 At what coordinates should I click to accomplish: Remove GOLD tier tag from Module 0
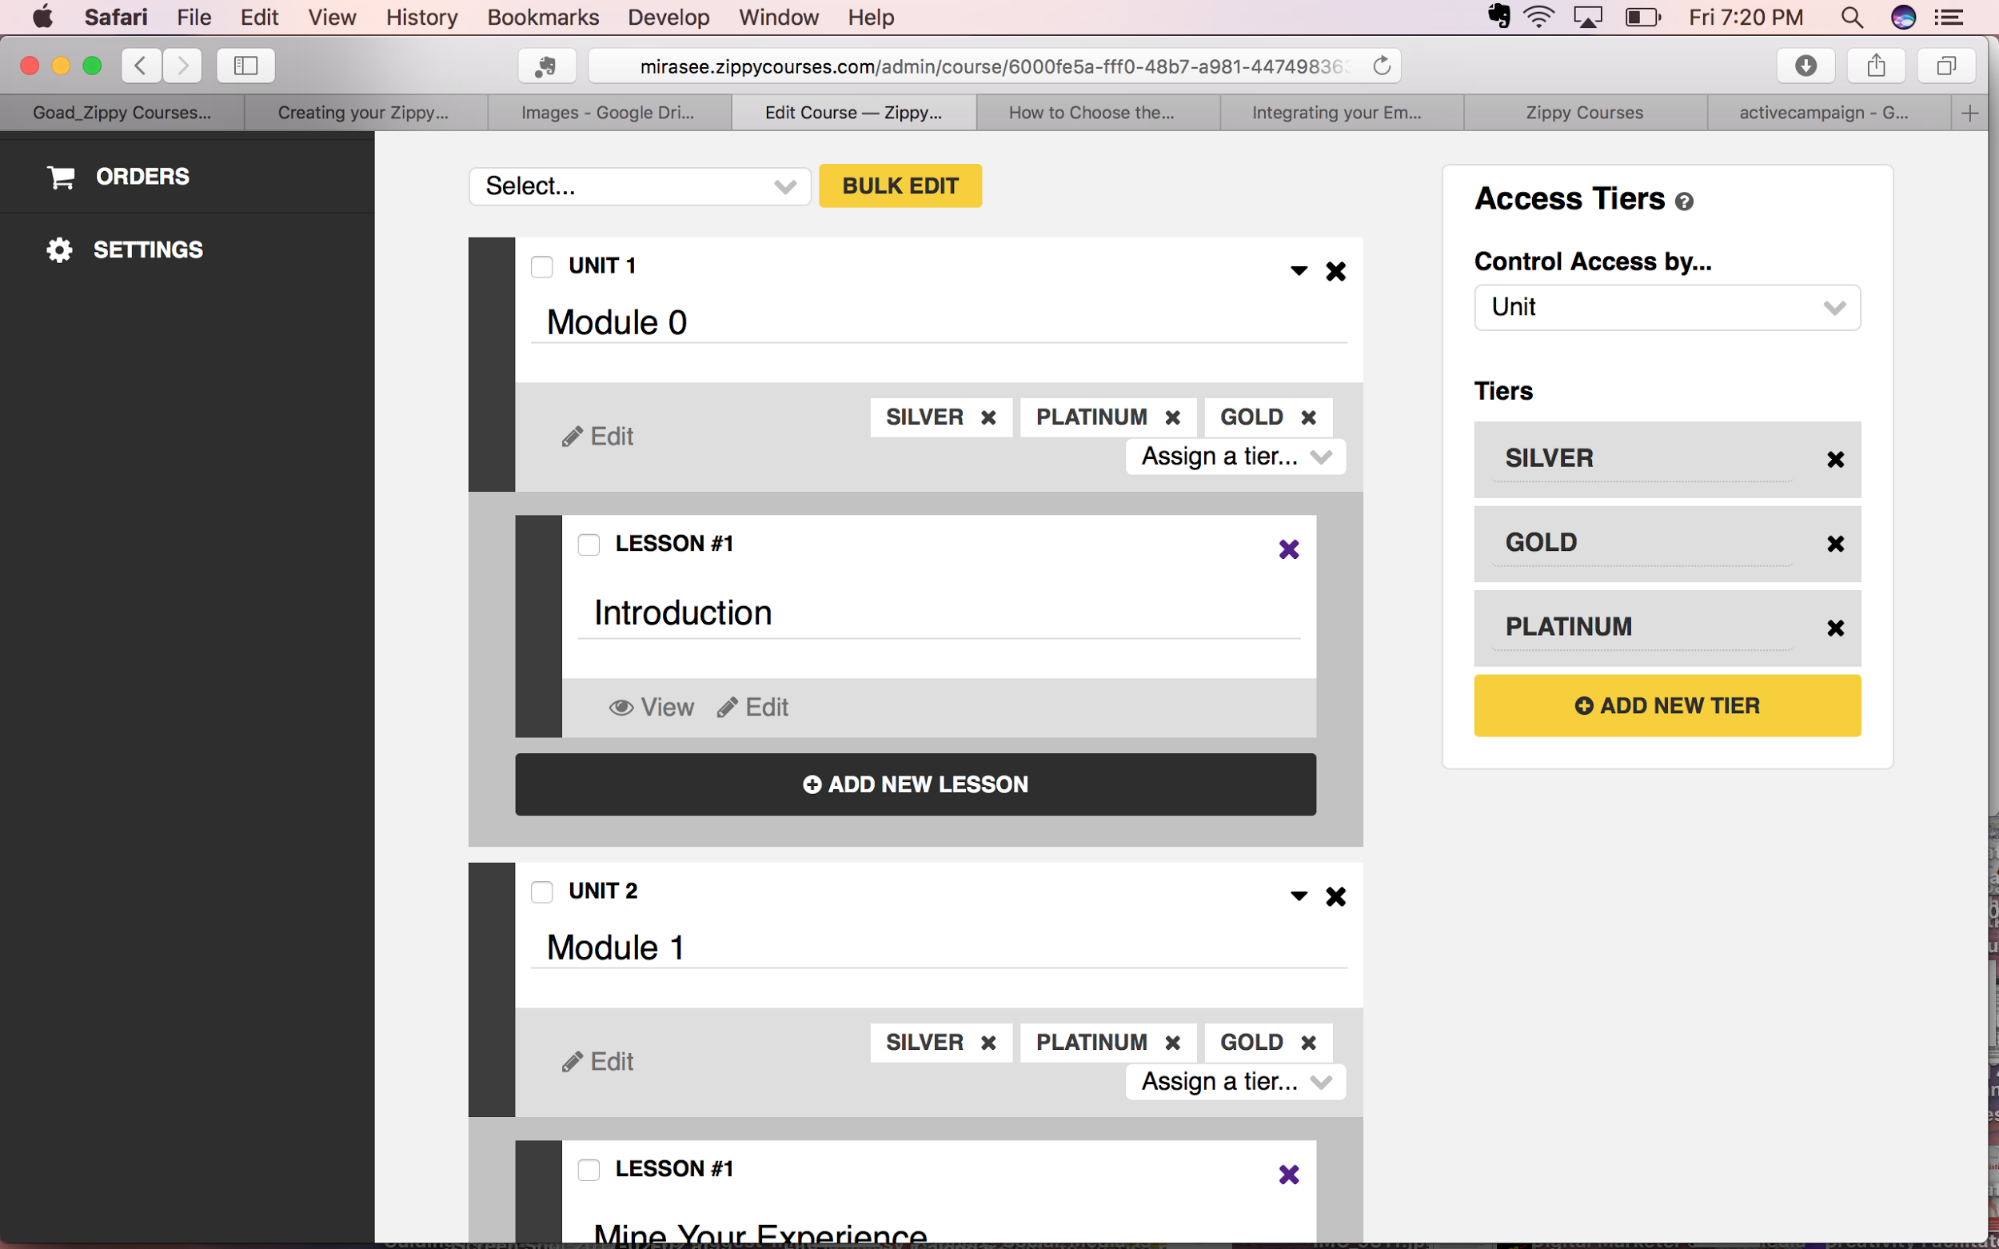(x=1308, y=418)
